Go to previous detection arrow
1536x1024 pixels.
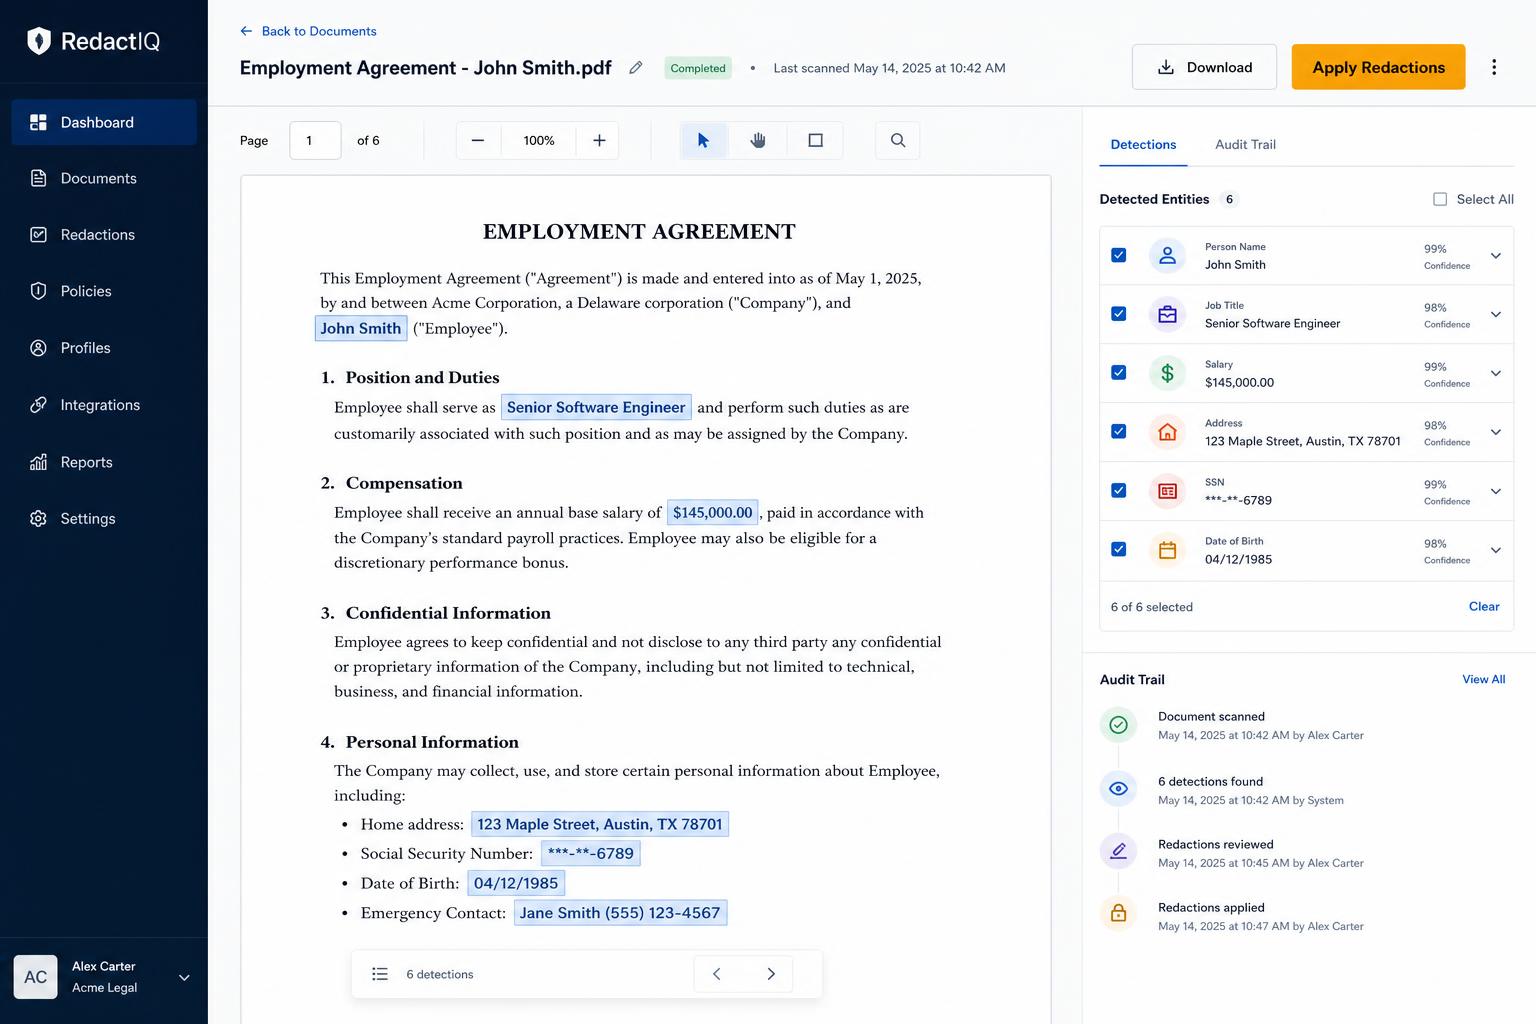point(716,974)
